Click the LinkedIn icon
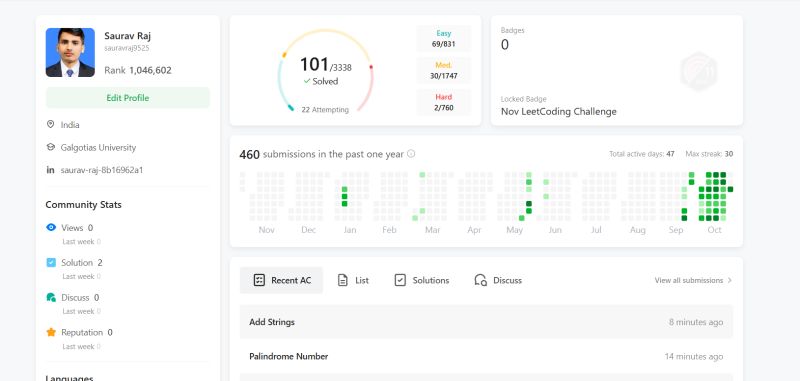 click(50, 170)
